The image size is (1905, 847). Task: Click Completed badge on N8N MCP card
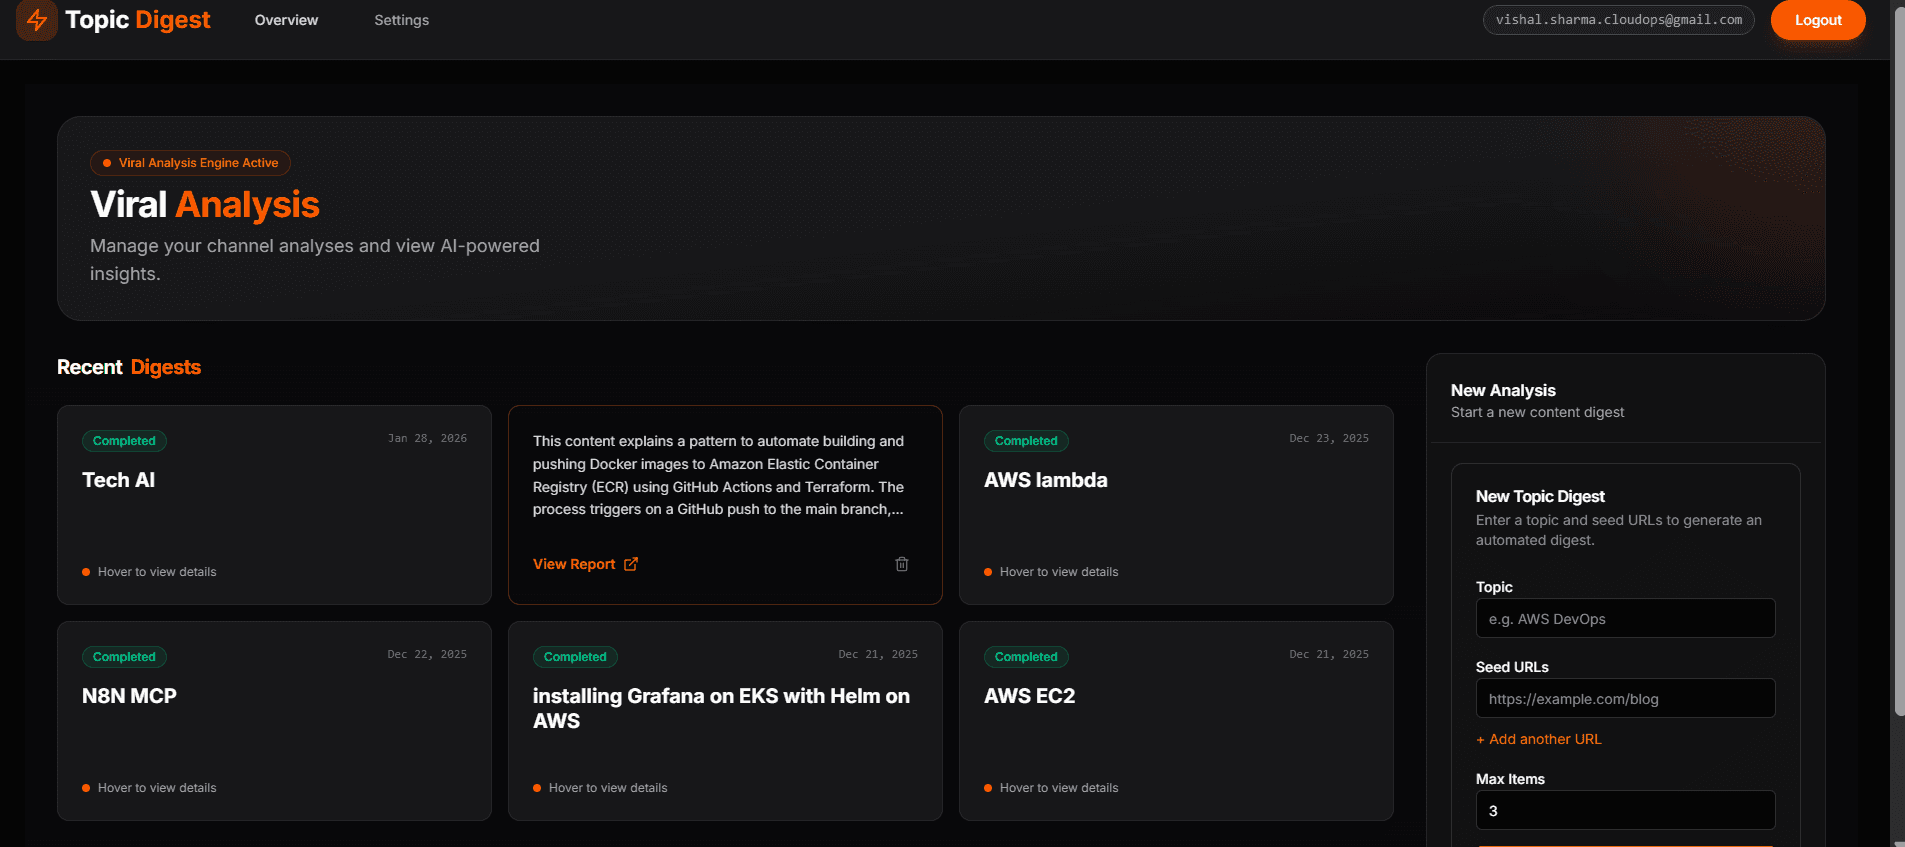pos(124,657)
